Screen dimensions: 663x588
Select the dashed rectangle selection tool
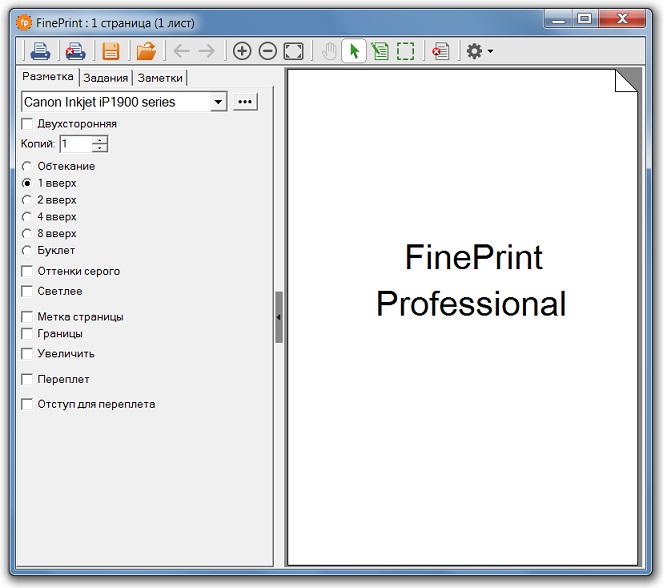tap(405, 51)
